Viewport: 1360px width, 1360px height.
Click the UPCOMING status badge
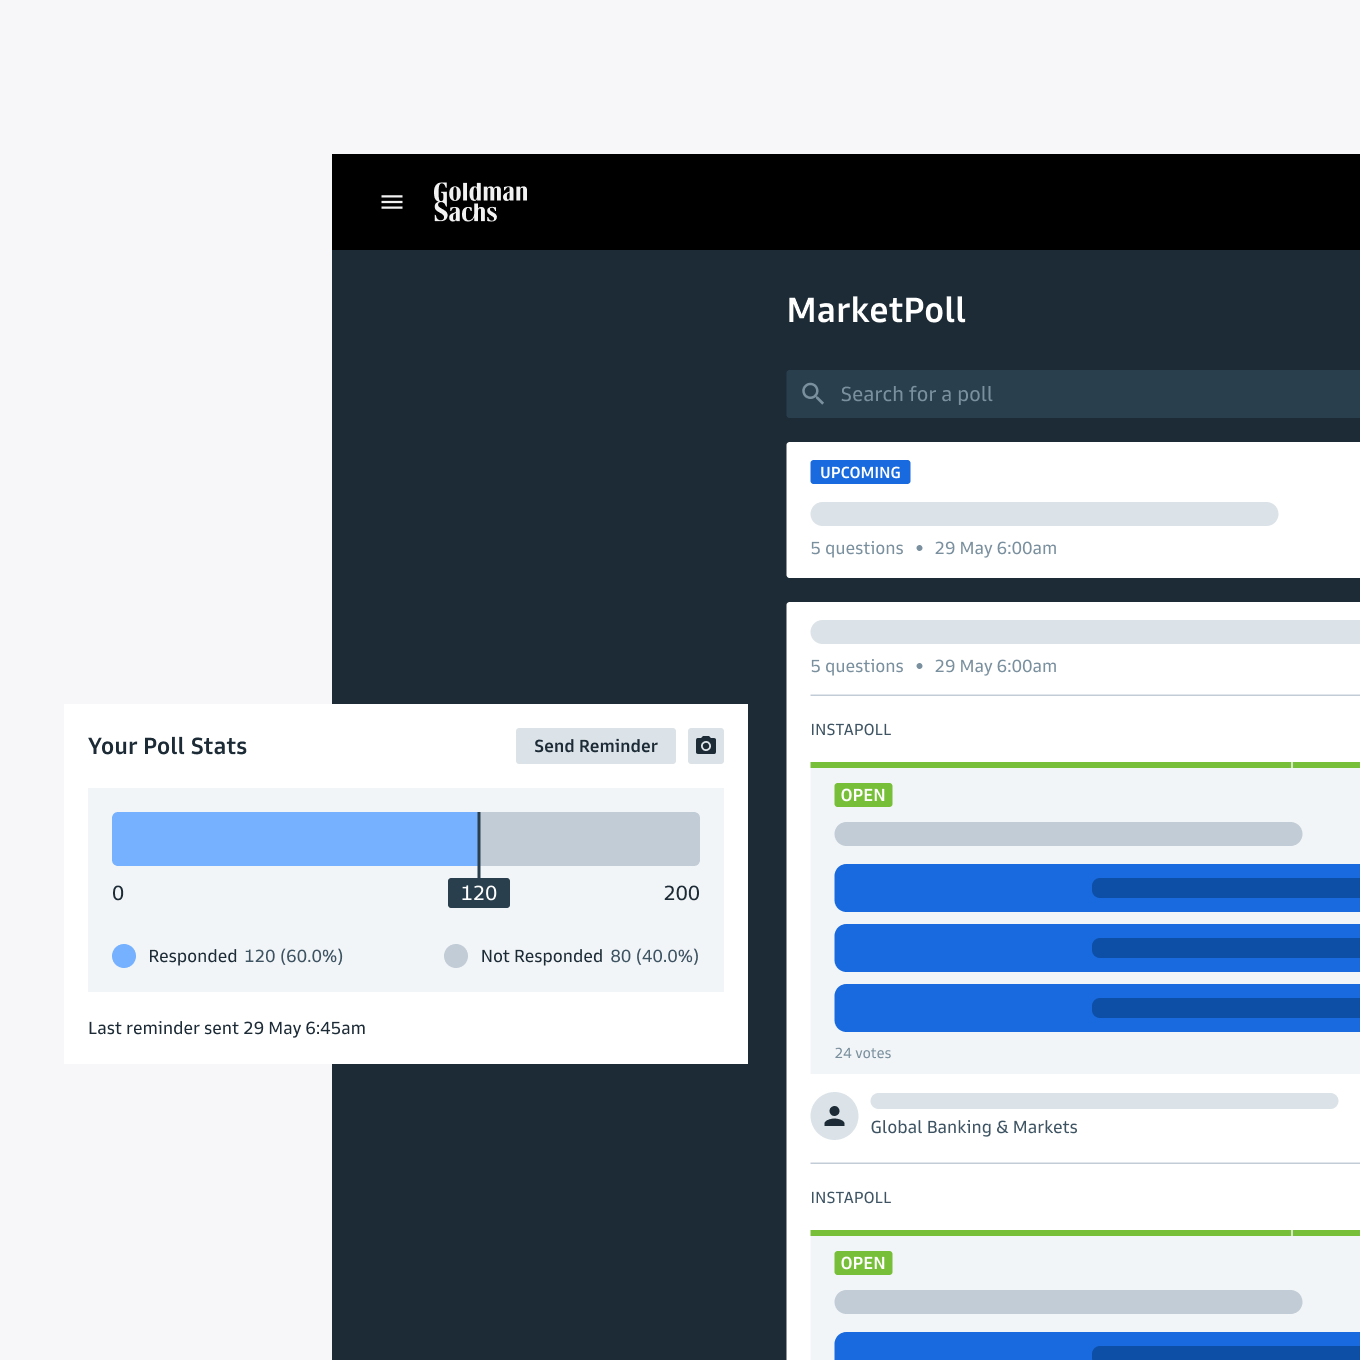coord(860,473)
